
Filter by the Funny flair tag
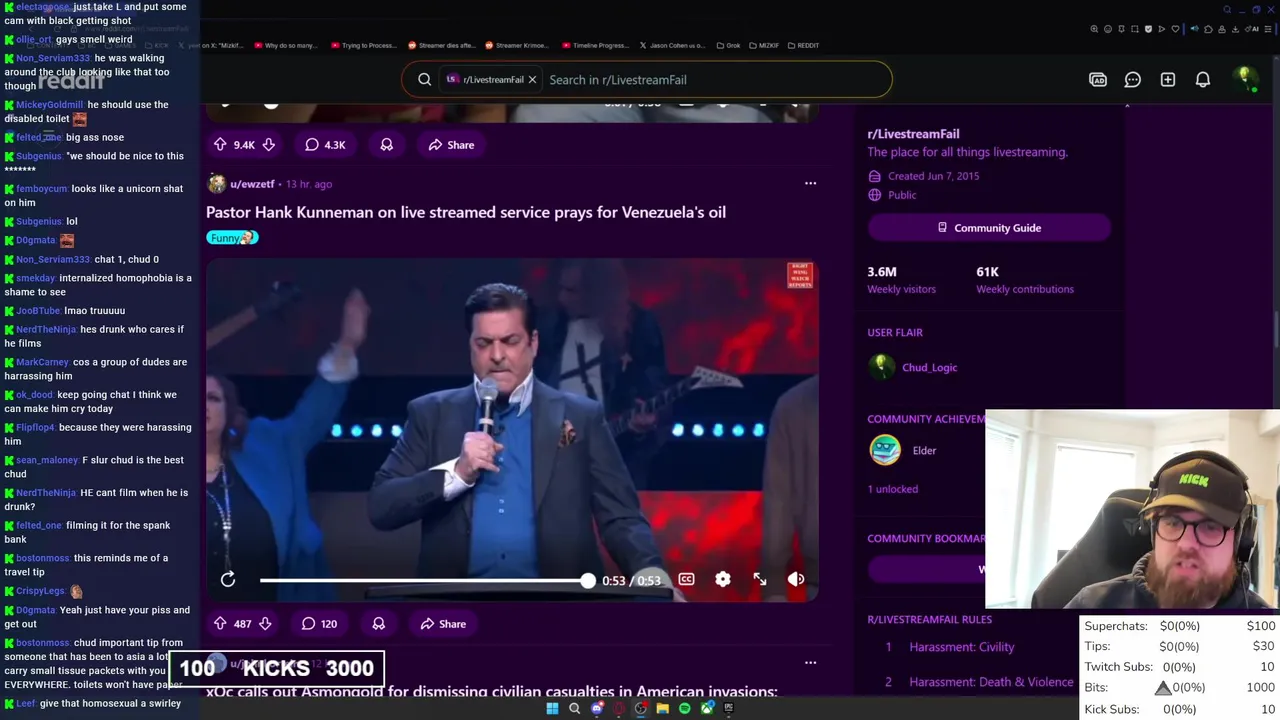[232, 238]
